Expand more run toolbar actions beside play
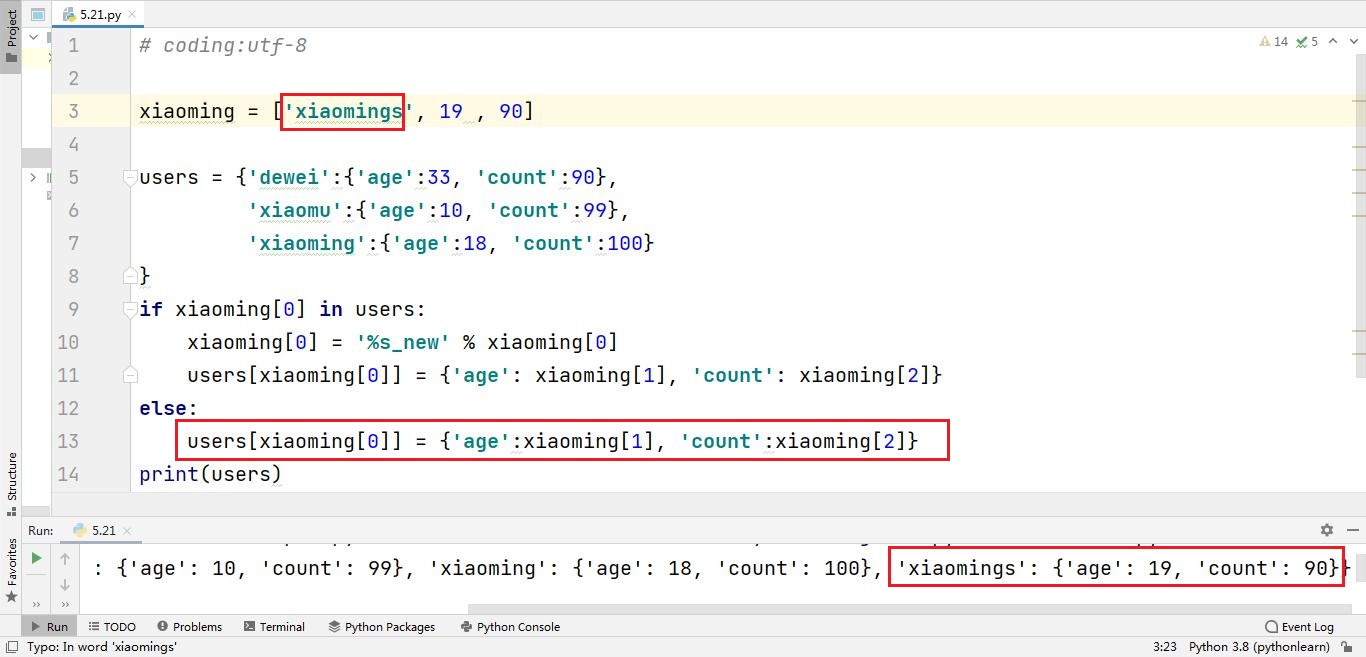 point(37,603)
